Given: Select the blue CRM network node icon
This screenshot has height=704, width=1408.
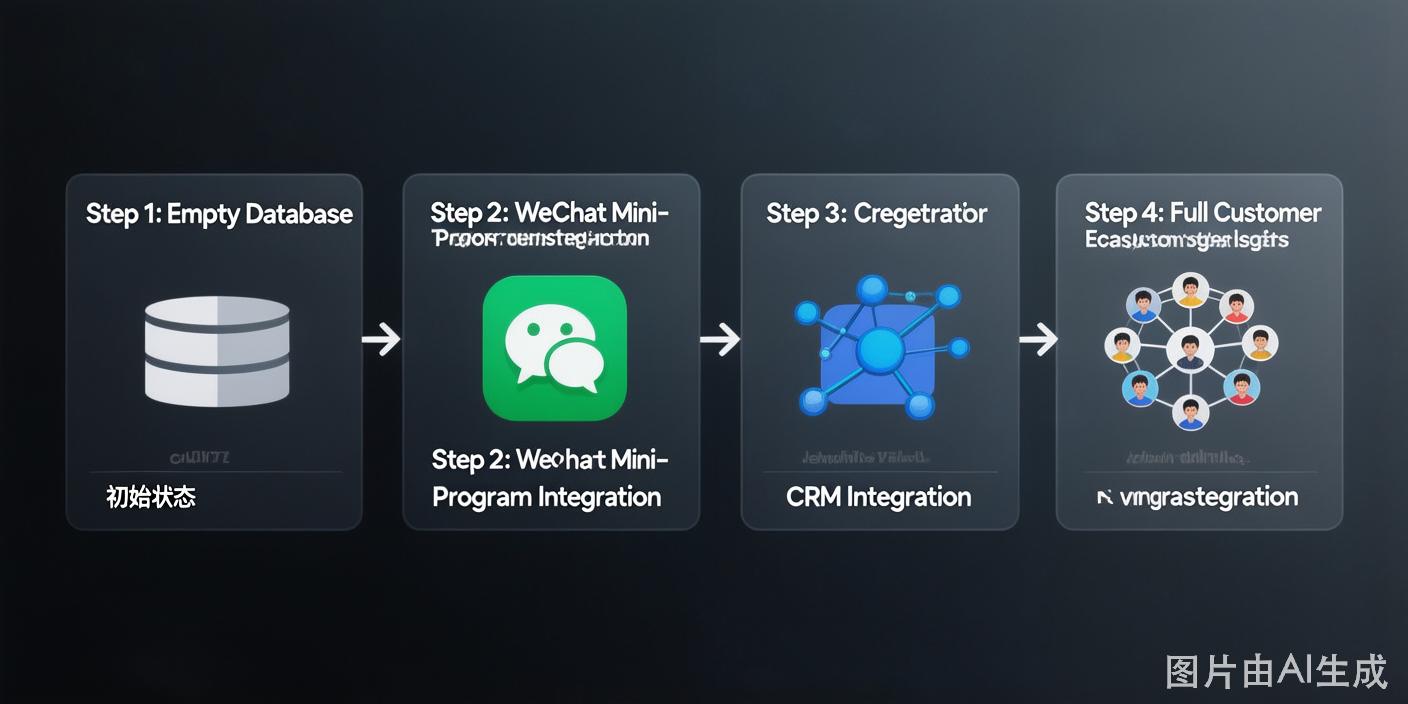Looking at the screenshot, I should (x=880, y=347).
